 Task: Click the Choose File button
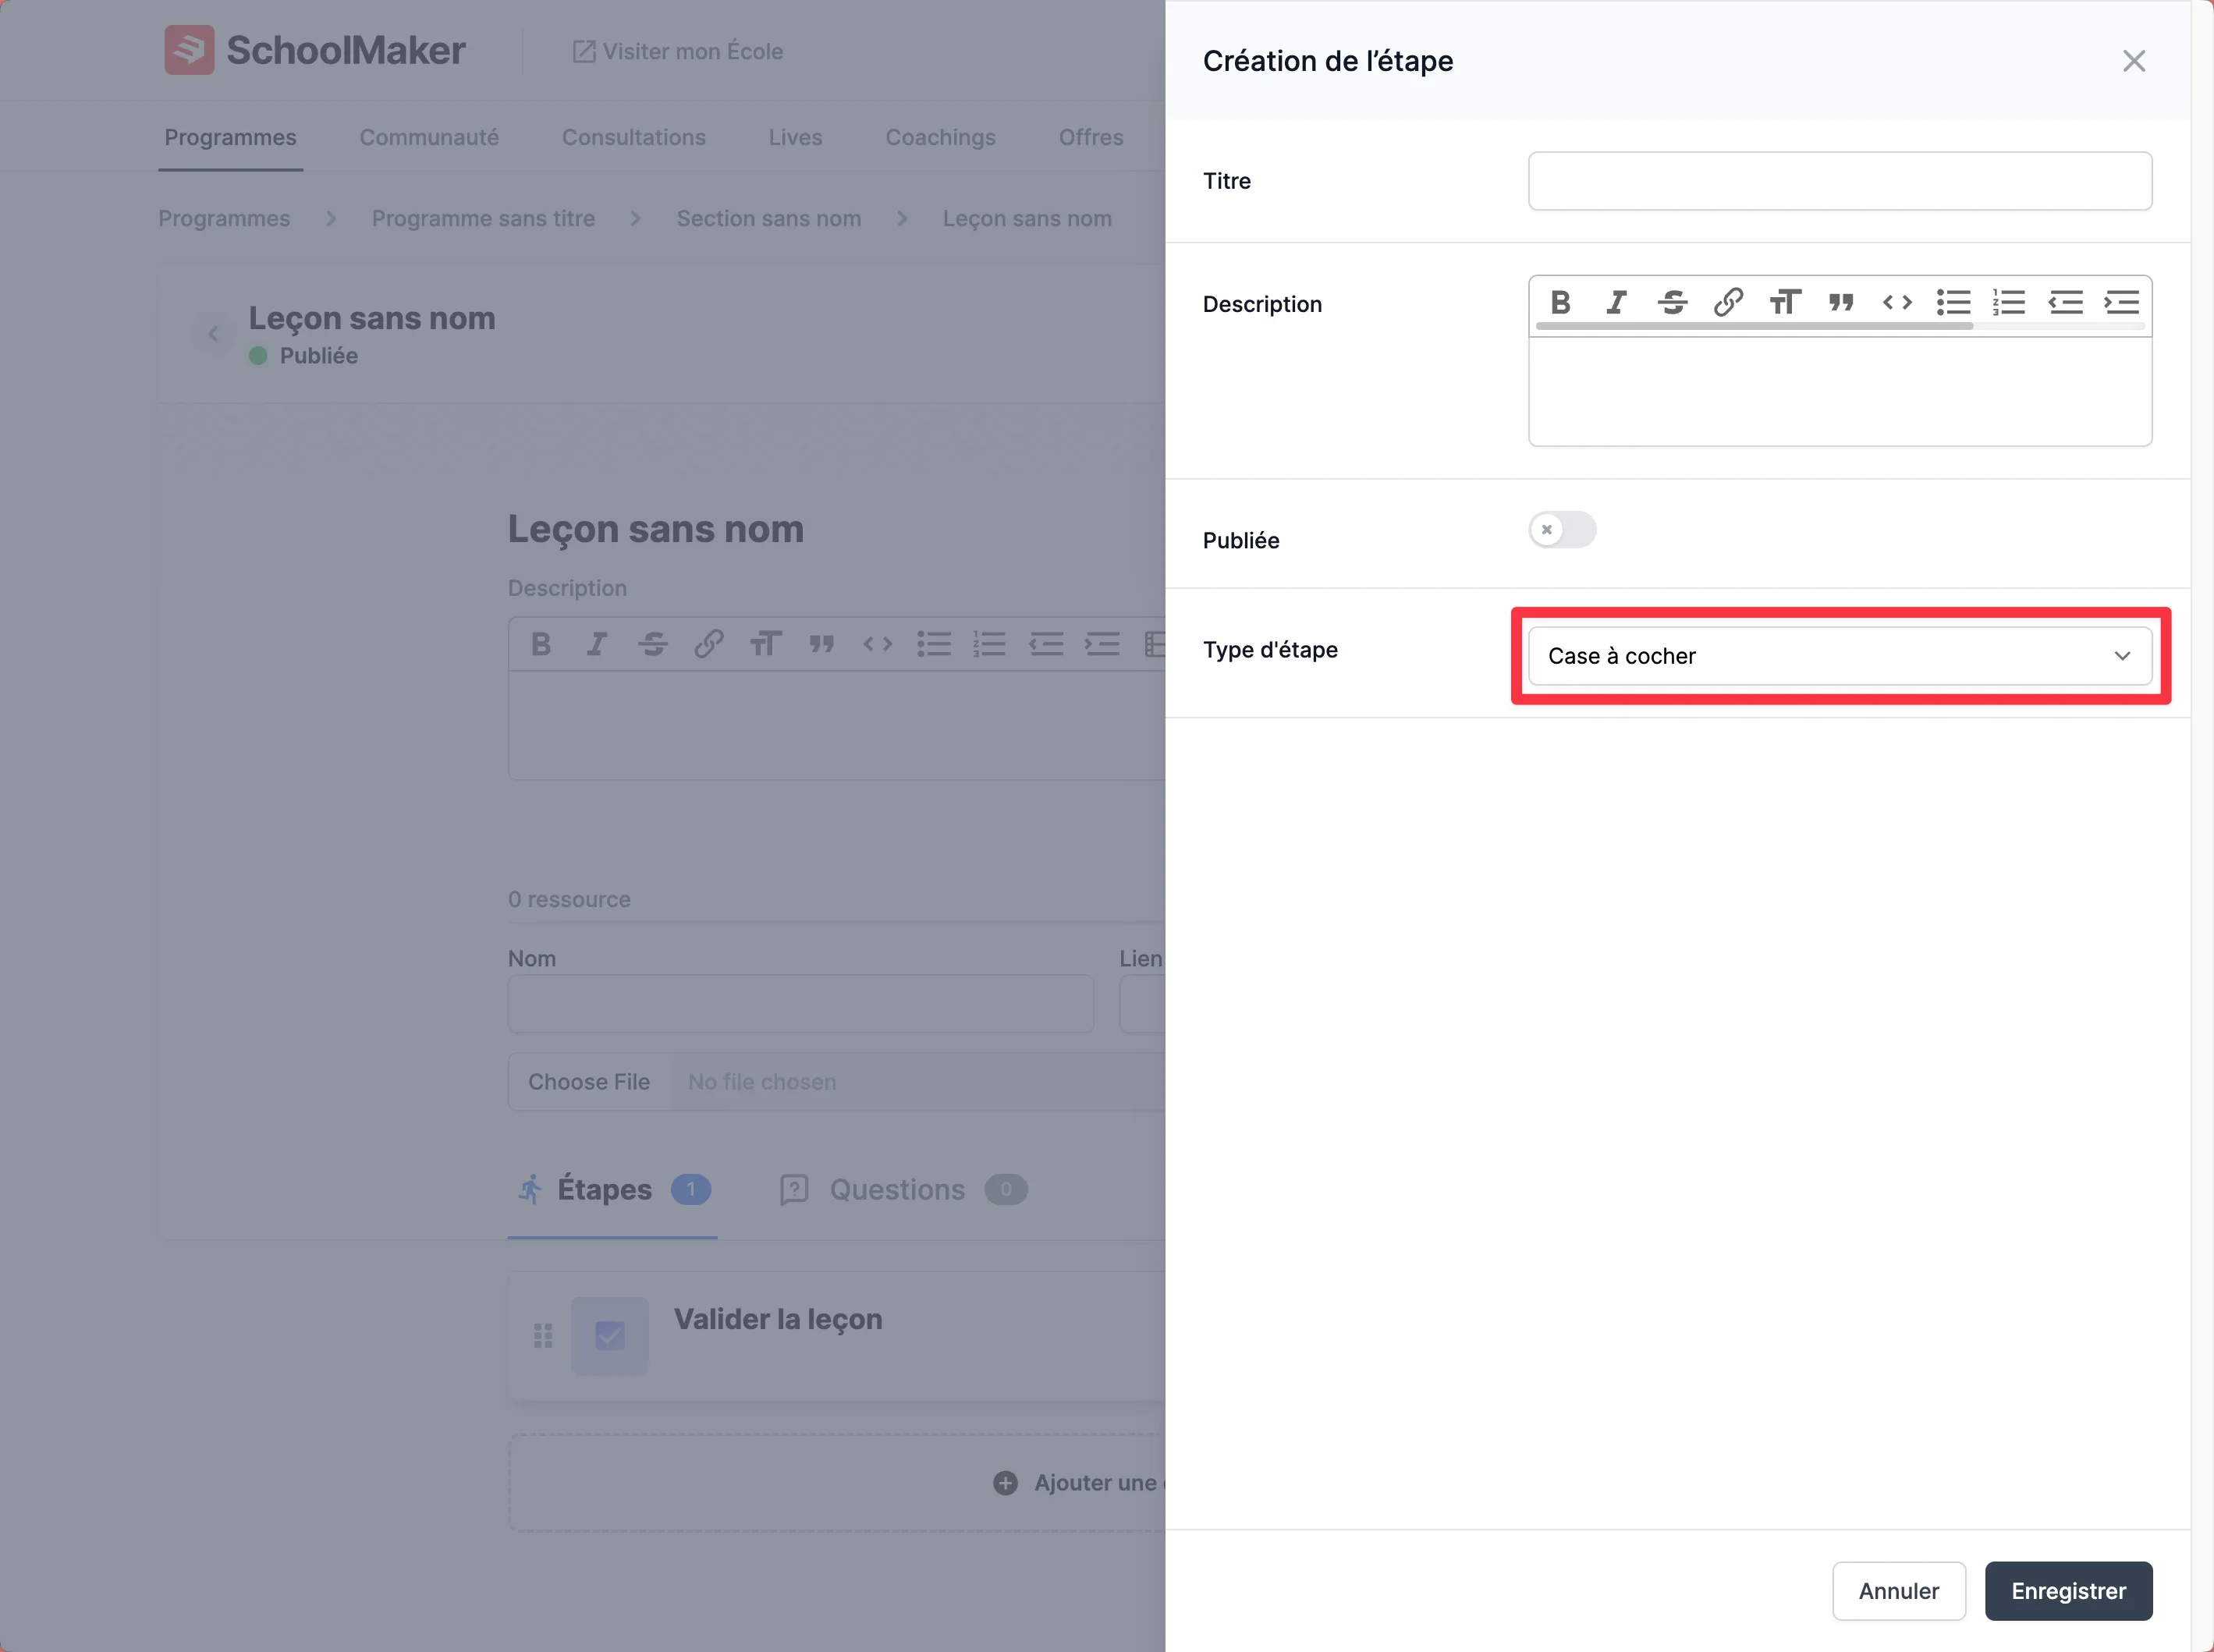589,1082
